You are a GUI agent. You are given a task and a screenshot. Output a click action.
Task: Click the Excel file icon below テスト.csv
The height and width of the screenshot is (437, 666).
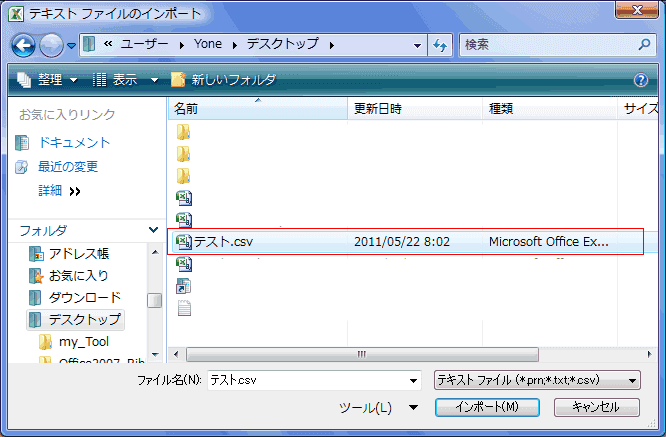(x=184, y=264)
